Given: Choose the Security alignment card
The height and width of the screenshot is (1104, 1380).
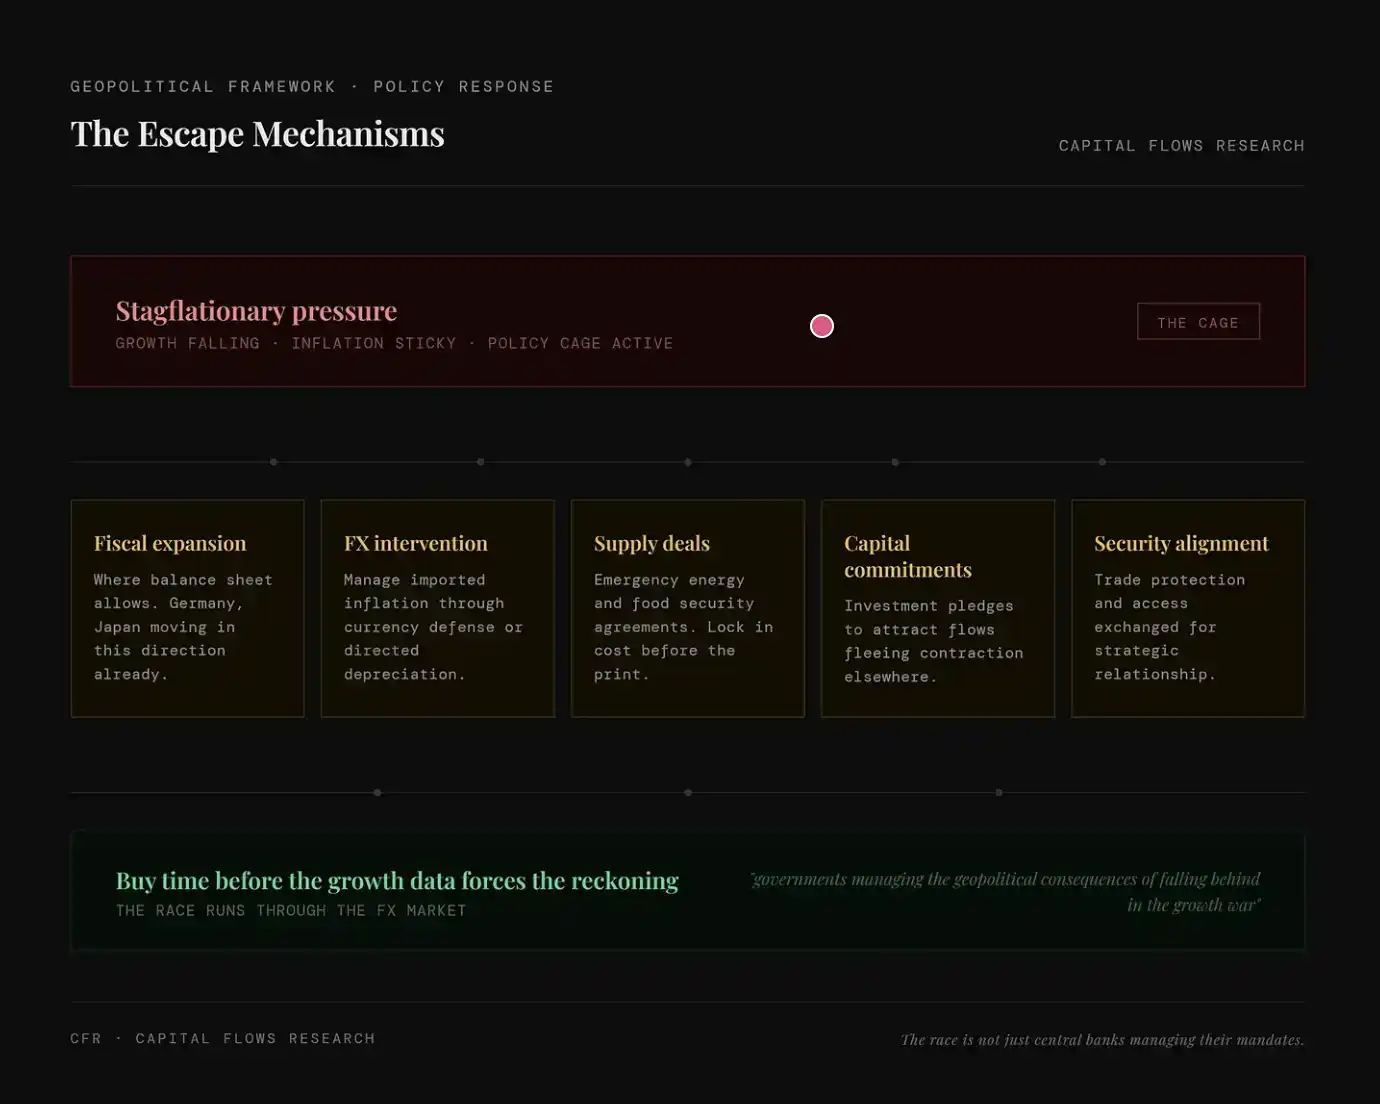Looking at the screenshot, I should coord(1187,608).
